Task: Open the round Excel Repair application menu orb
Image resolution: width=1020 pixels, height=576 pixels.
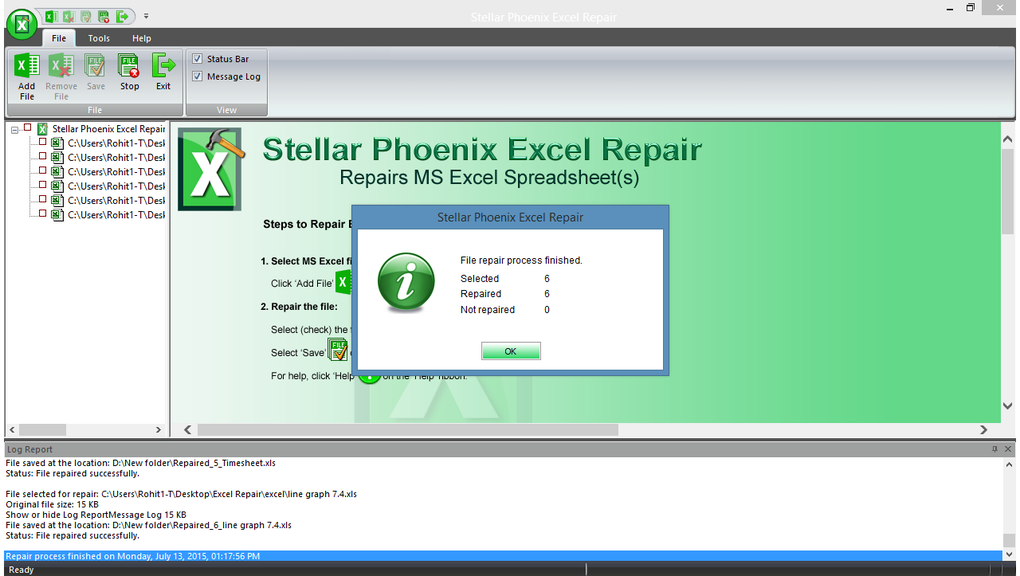Action: tap(21, 25)
